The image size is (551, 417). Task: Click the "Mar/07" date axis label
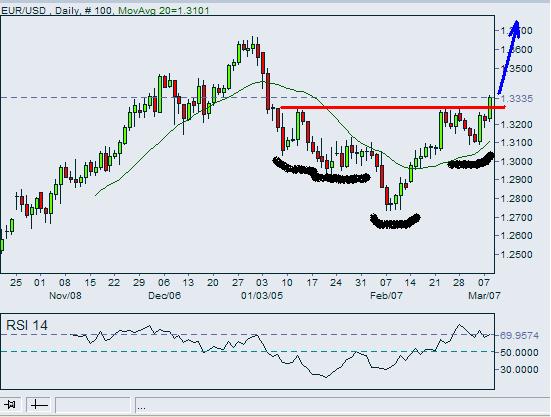[x=484, y=295]
